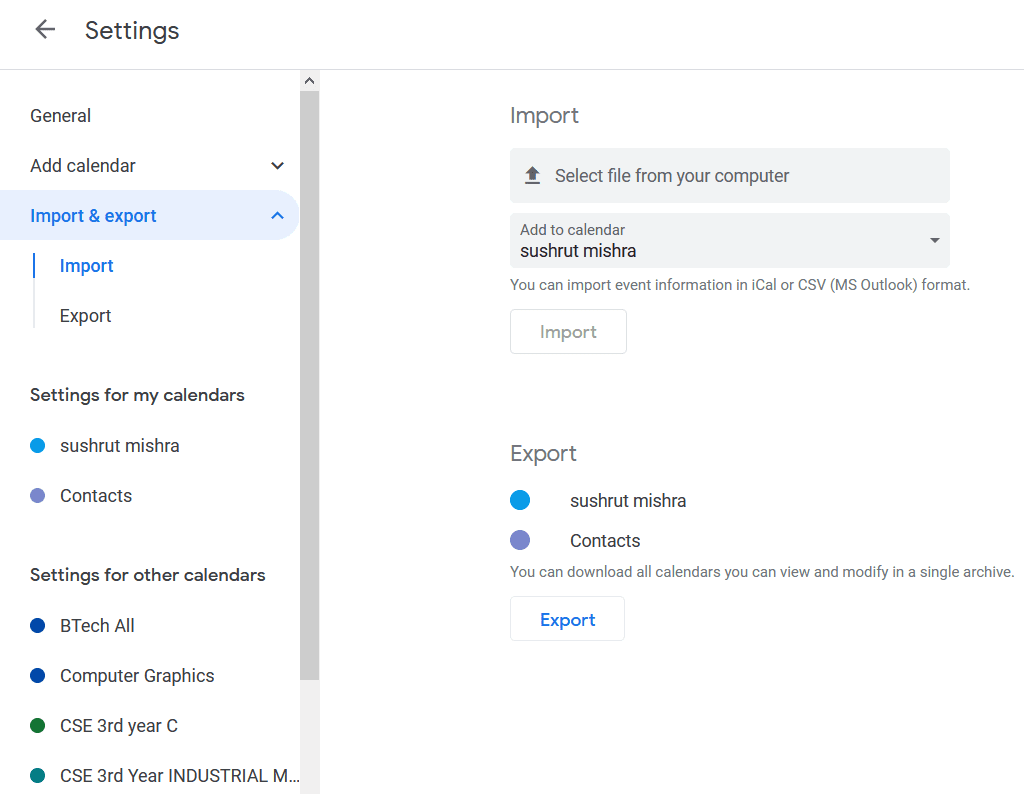Expand the Add calendar section
The image size is (1024, 794).
(x=278, y=166)
